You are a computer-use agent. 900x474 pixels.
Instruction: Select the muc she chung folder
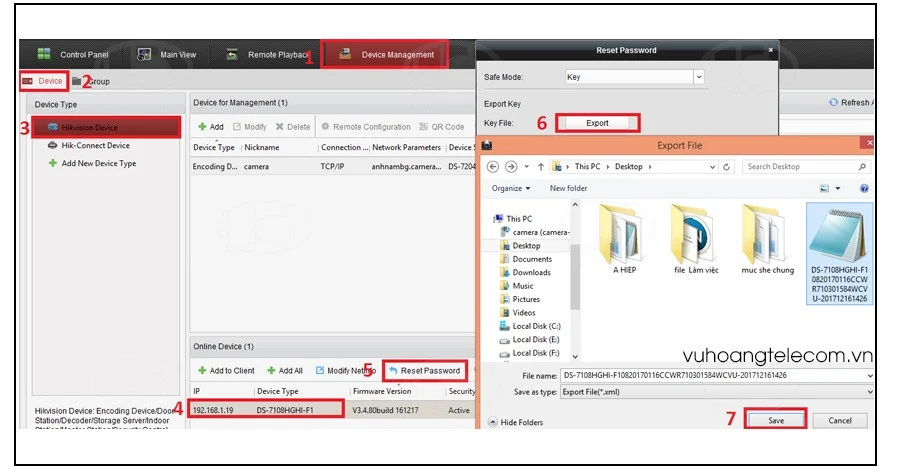(767, 240)
